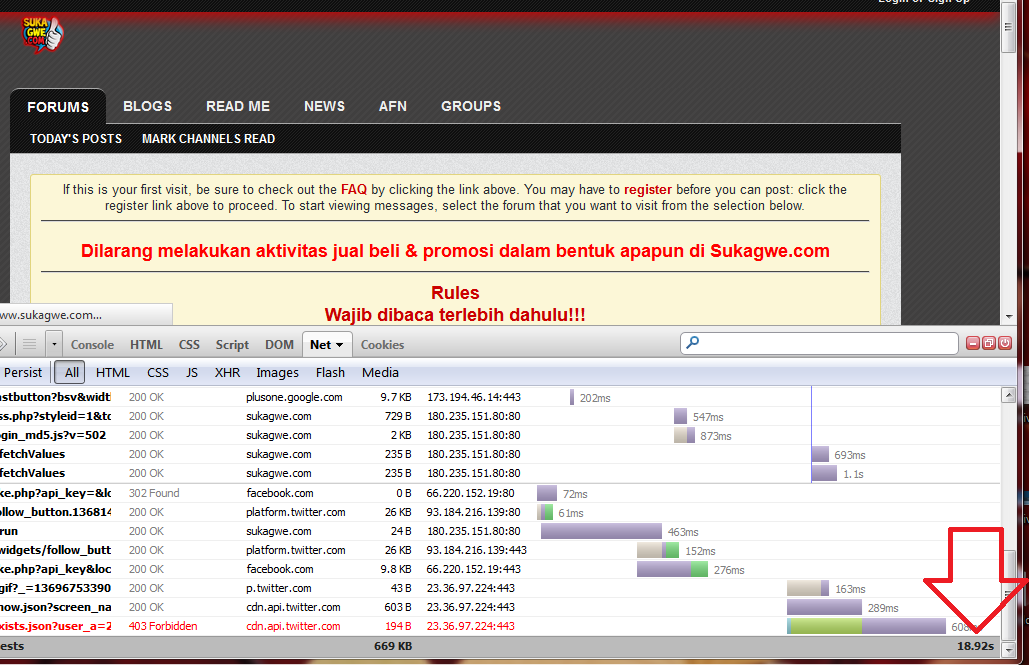Click the register link in the notice
The image size is (1029, 665).
coord(648,190)
